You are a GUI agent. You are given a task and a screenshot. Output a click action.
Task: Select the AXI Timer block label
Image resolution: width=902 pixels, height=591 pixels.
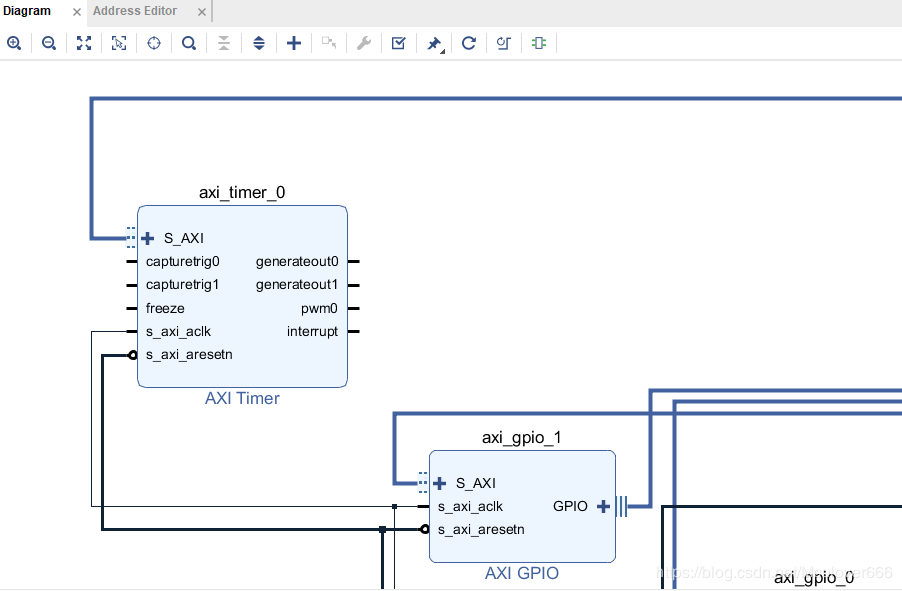coord(242,398)
